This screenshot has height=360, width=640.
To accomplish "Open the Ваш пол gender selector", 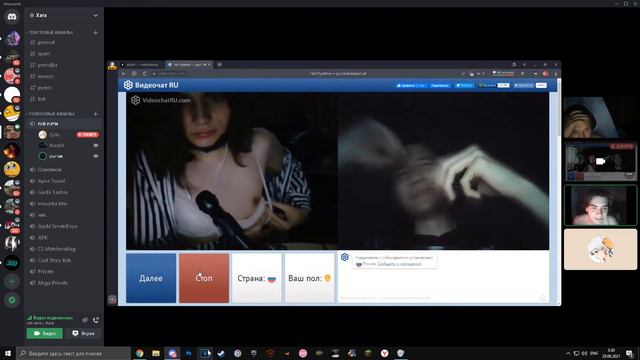I will click(x=309, y=278).
